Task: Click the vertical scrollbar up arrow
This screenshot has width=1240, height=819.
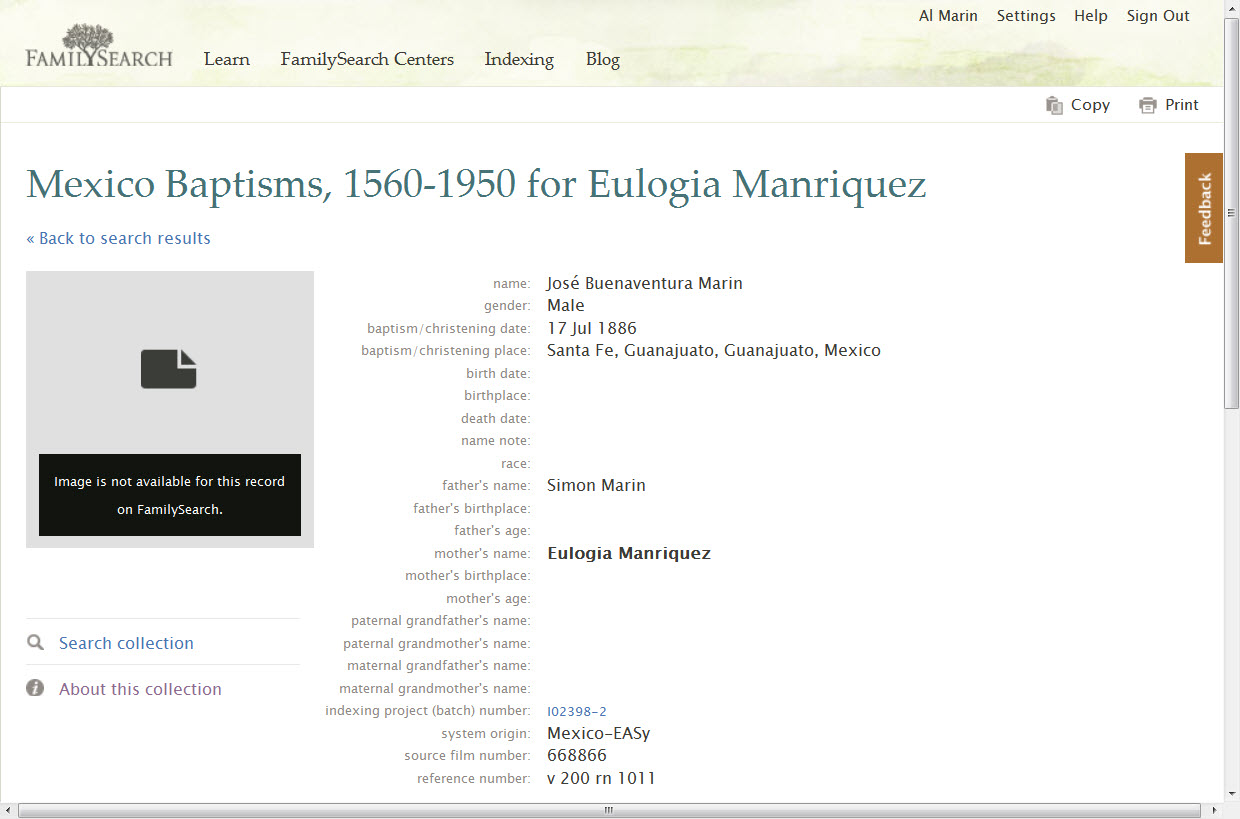Action: click(x=1231, y=8)
